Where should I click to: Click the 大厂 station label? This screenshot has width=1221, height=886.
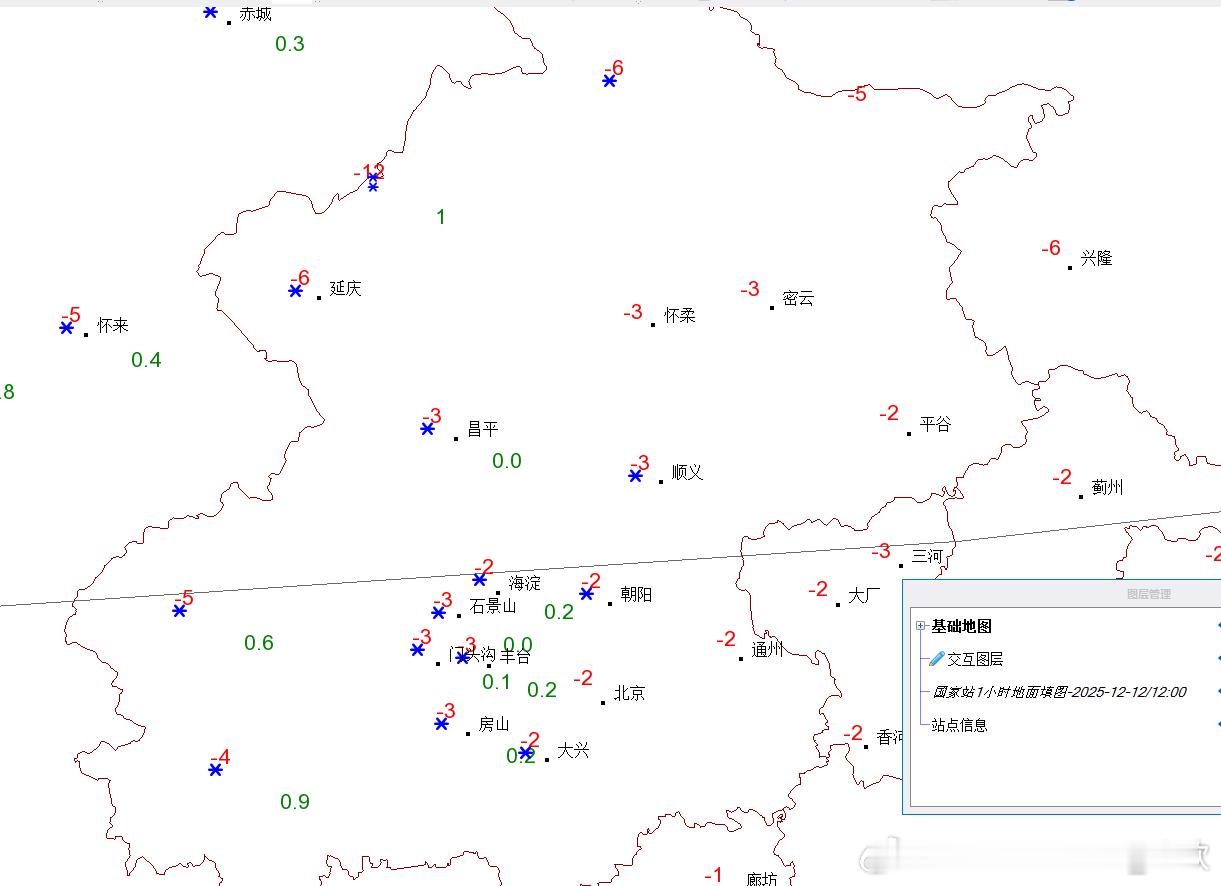864,595
